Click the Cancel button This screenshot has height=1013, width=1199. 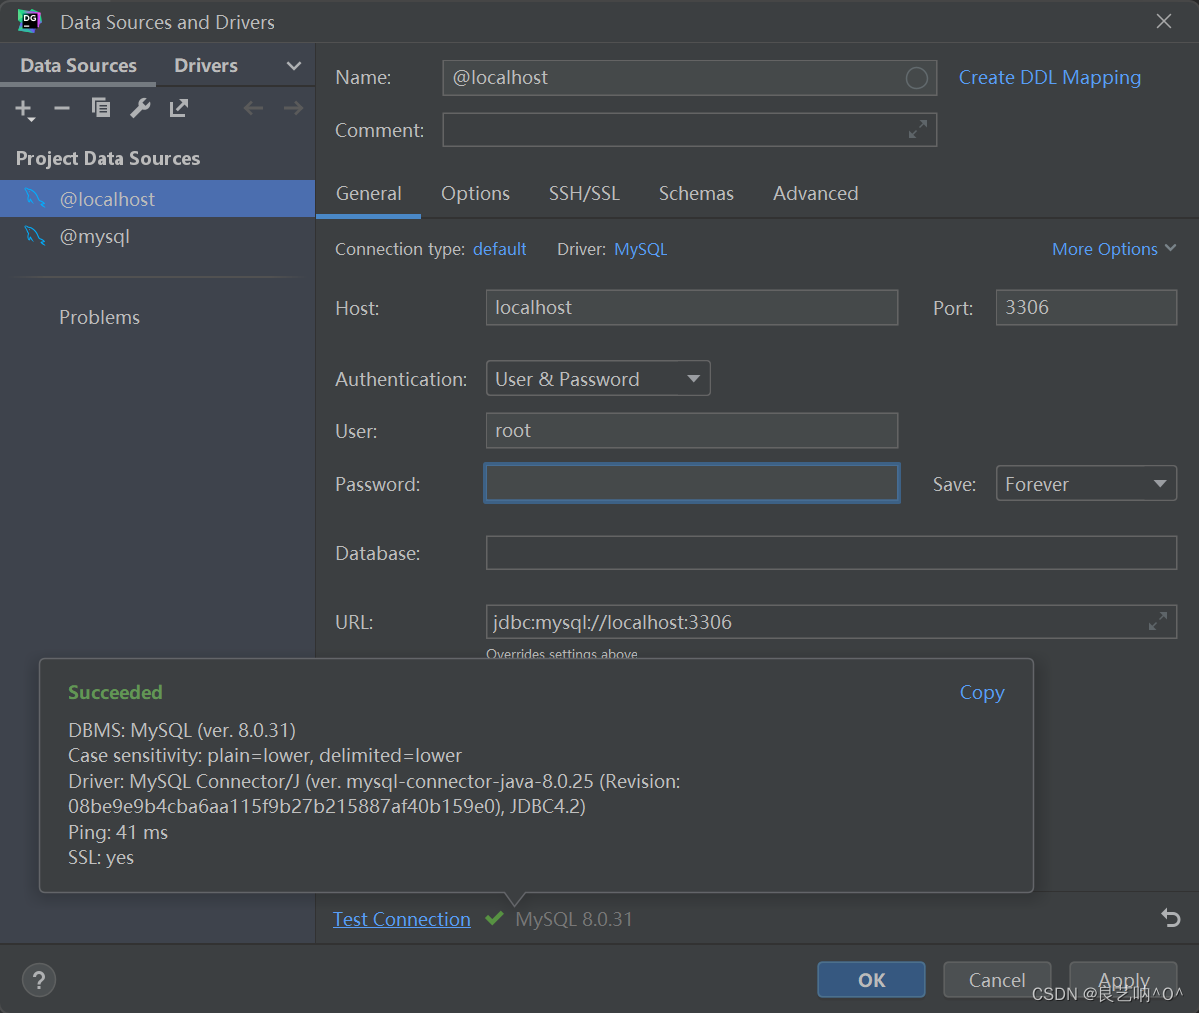click(x=996, y=979)
